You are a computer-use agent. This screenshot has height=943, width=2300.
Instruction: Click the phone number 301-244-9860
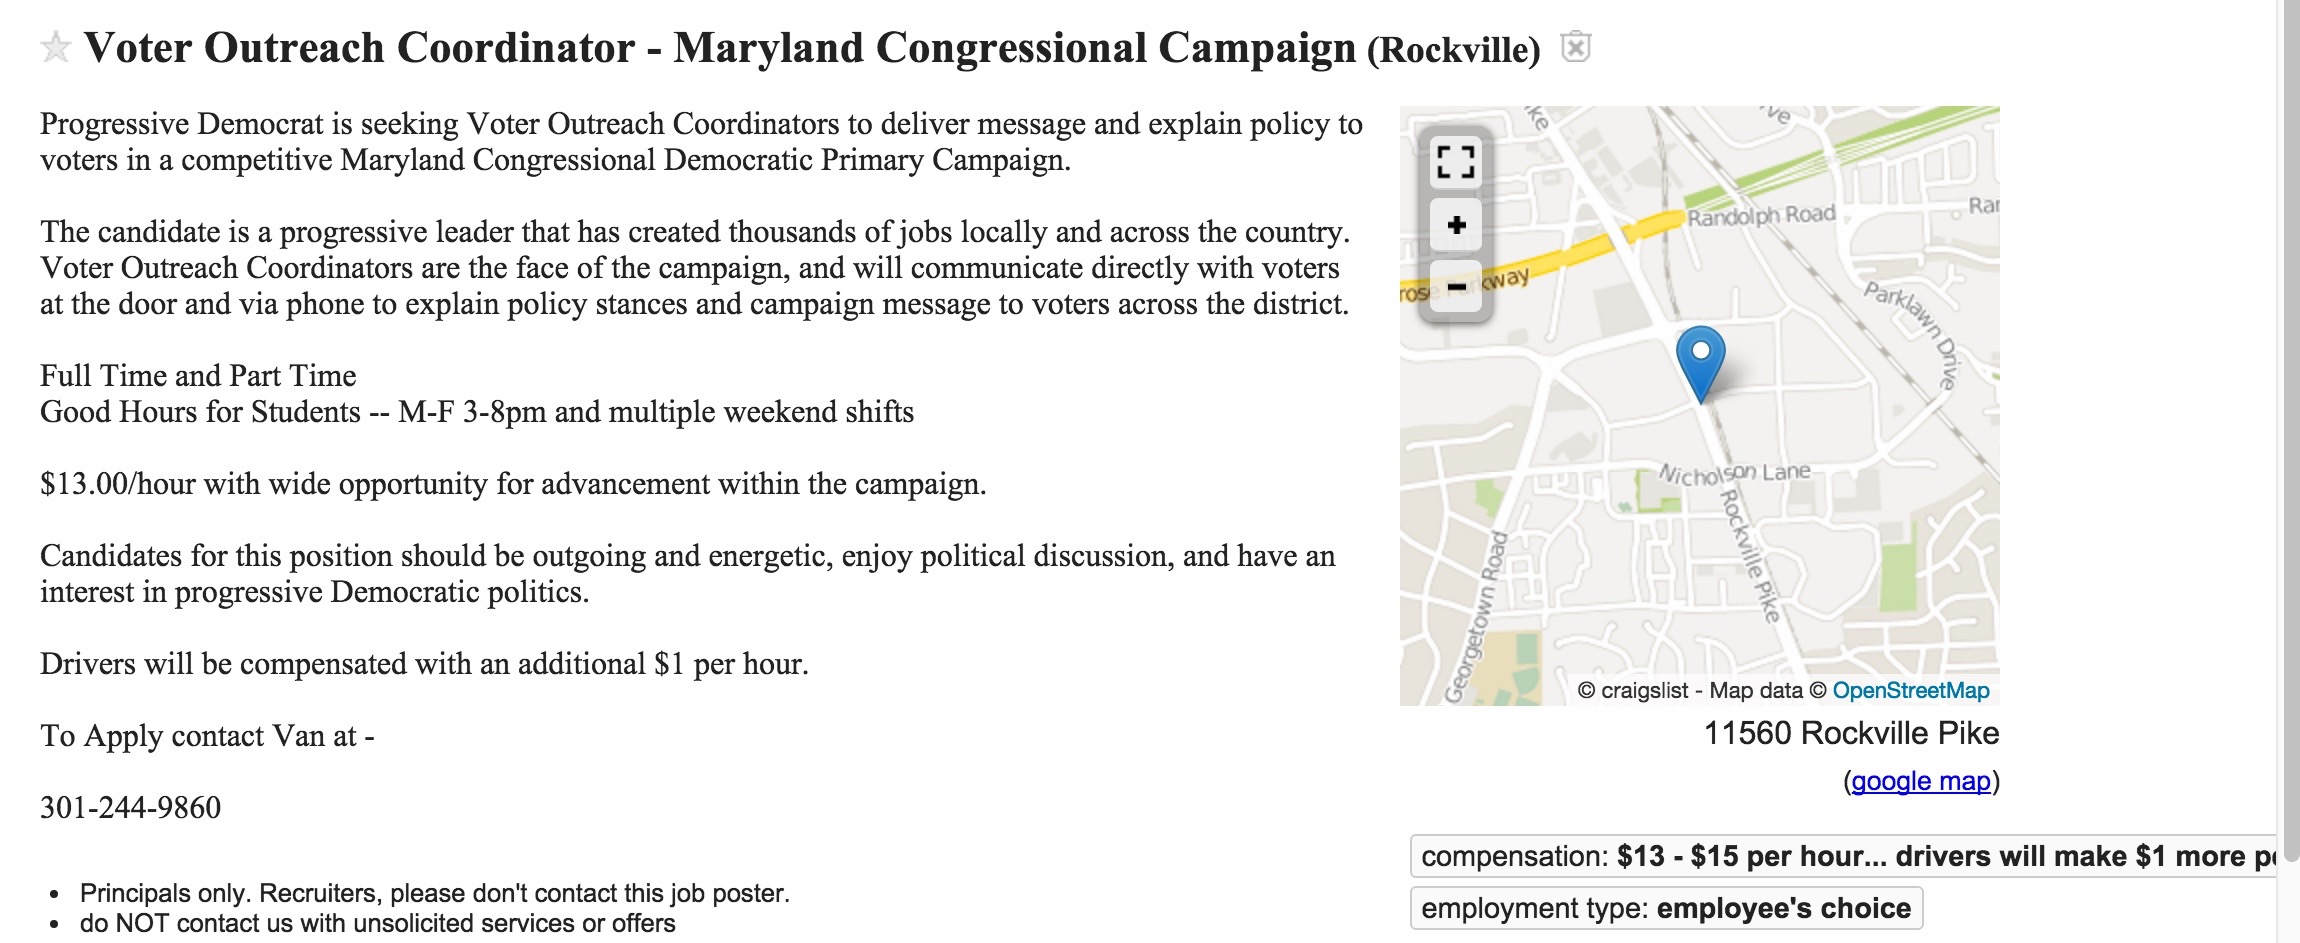[131, 807]
